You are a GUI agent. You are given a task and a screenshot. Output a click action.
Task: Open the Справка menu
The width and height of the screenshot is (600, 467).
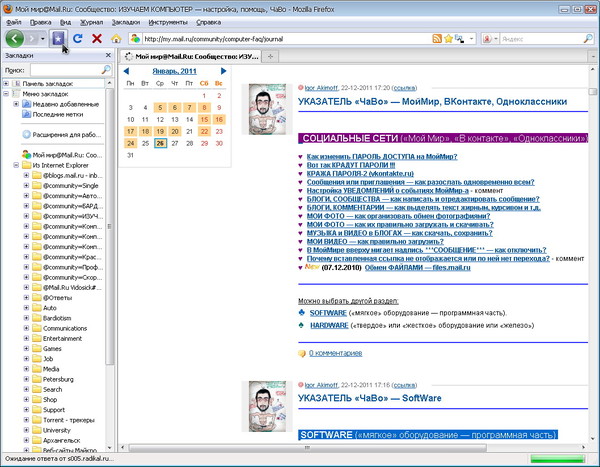click(x=209, y=22)
